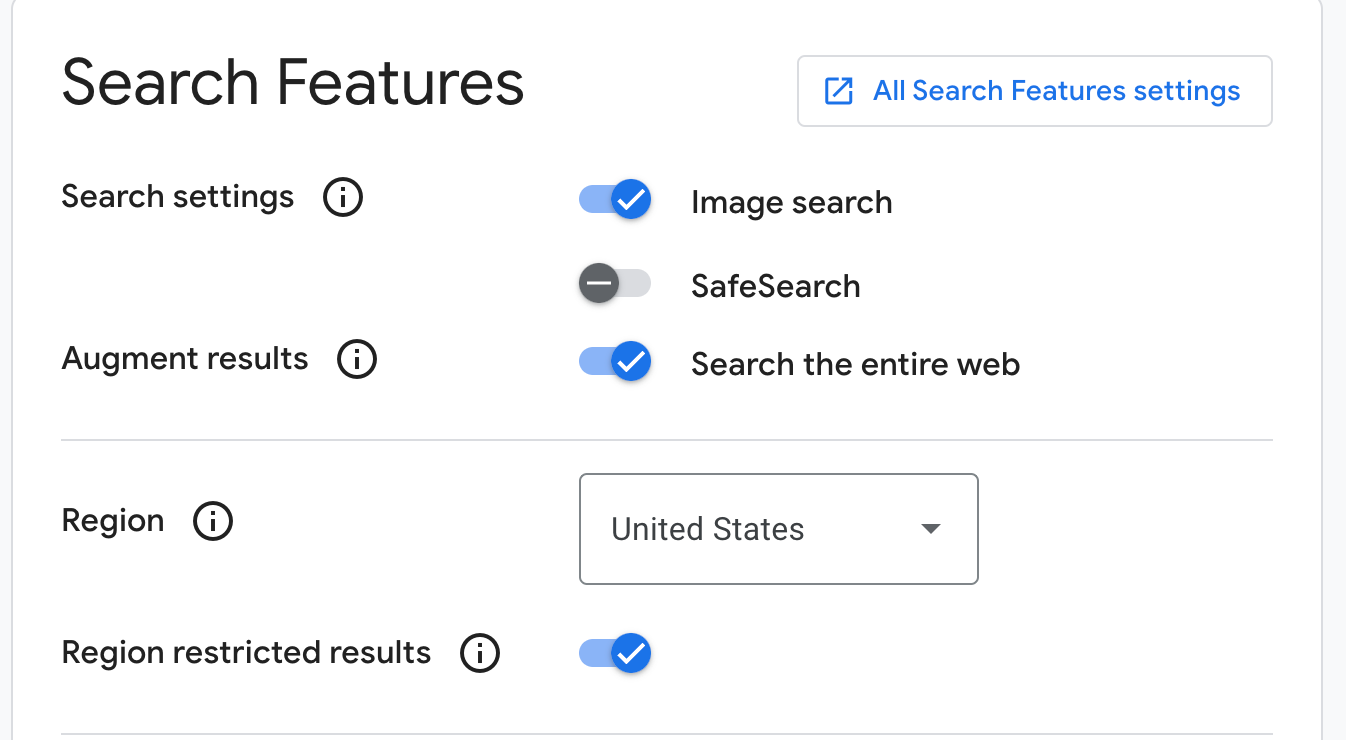Click the Region info icon
The image size is (1346, 740).
(213, 521)
